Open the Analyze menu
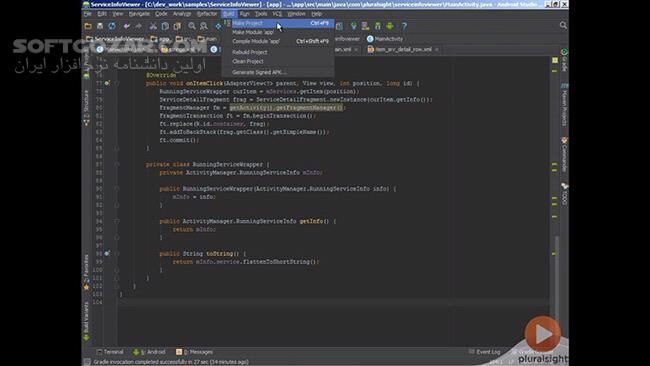This screenshot has width=650, height=366. point(182,14)
